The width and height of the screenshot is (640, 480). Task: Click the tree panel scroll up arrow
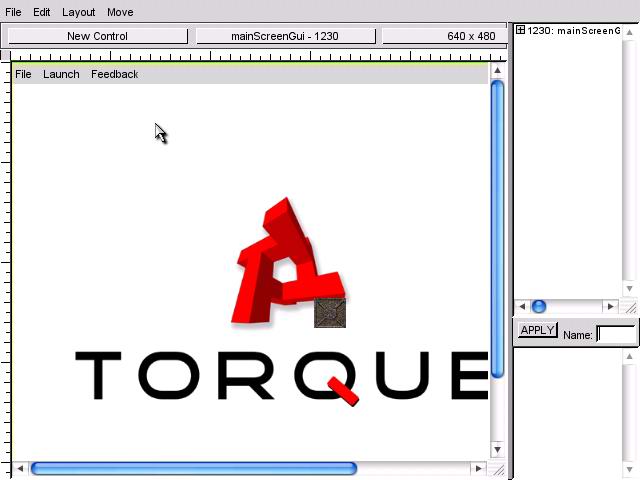coord(629,32)
